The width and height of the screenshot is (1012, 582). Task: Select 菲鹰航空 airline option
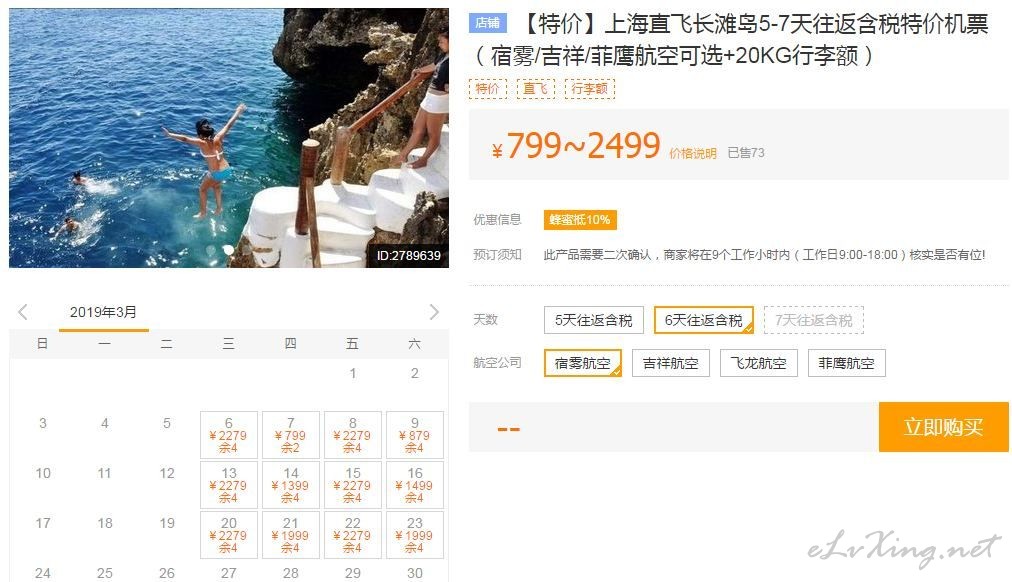pos(846,363)
